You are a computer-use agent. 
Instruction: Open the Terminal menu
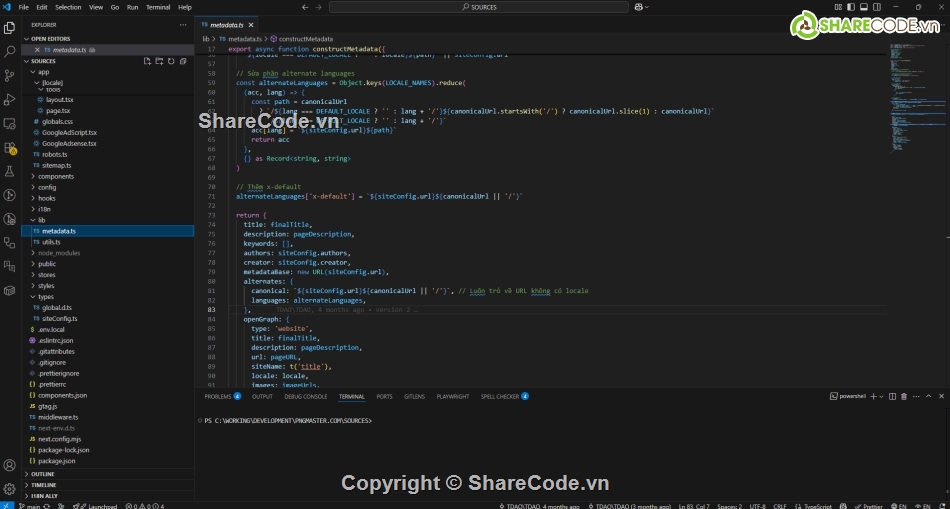click(158, 7)
